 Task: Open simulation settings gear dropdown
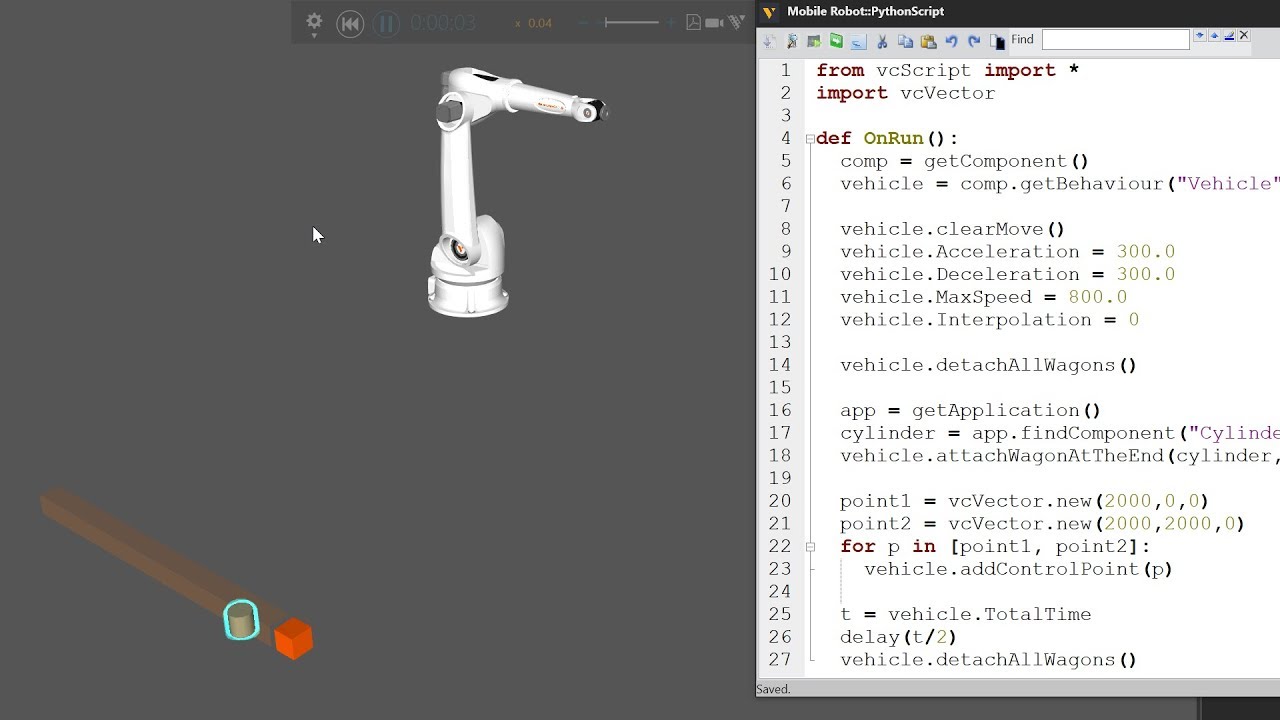pyautogui.click(x=314, y=23)
